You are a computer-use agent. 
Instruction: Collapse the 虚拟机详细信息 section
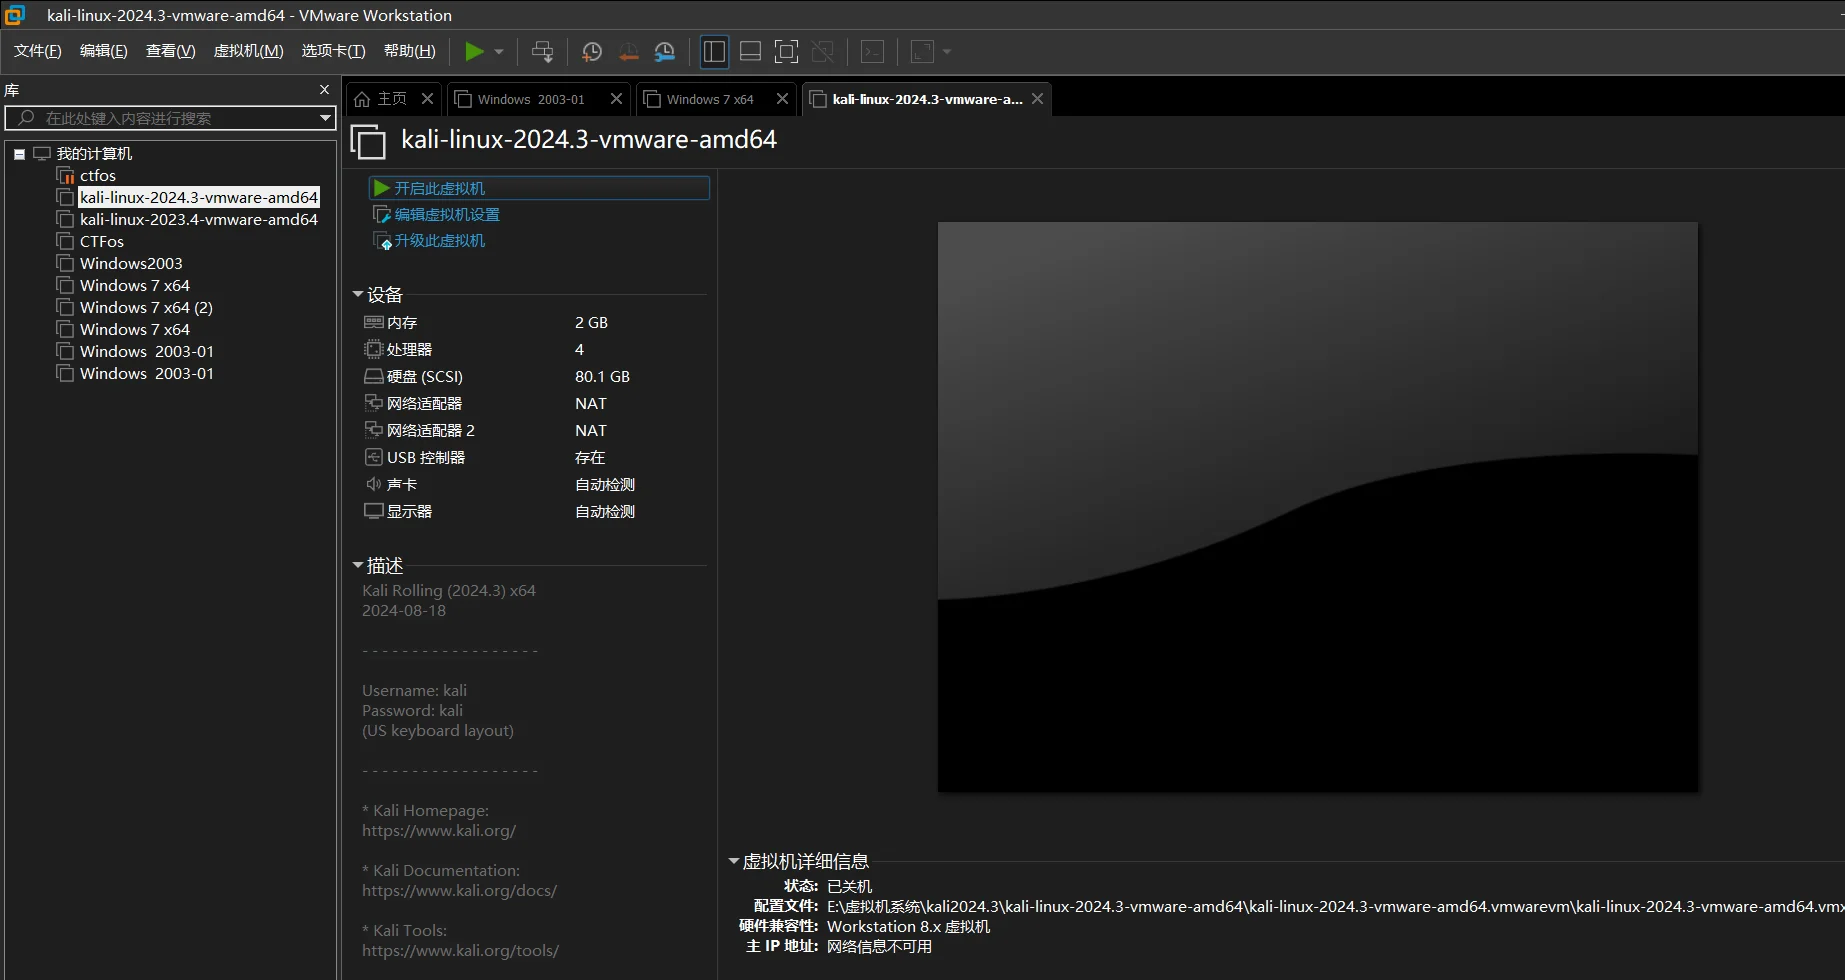pos(734,861)
